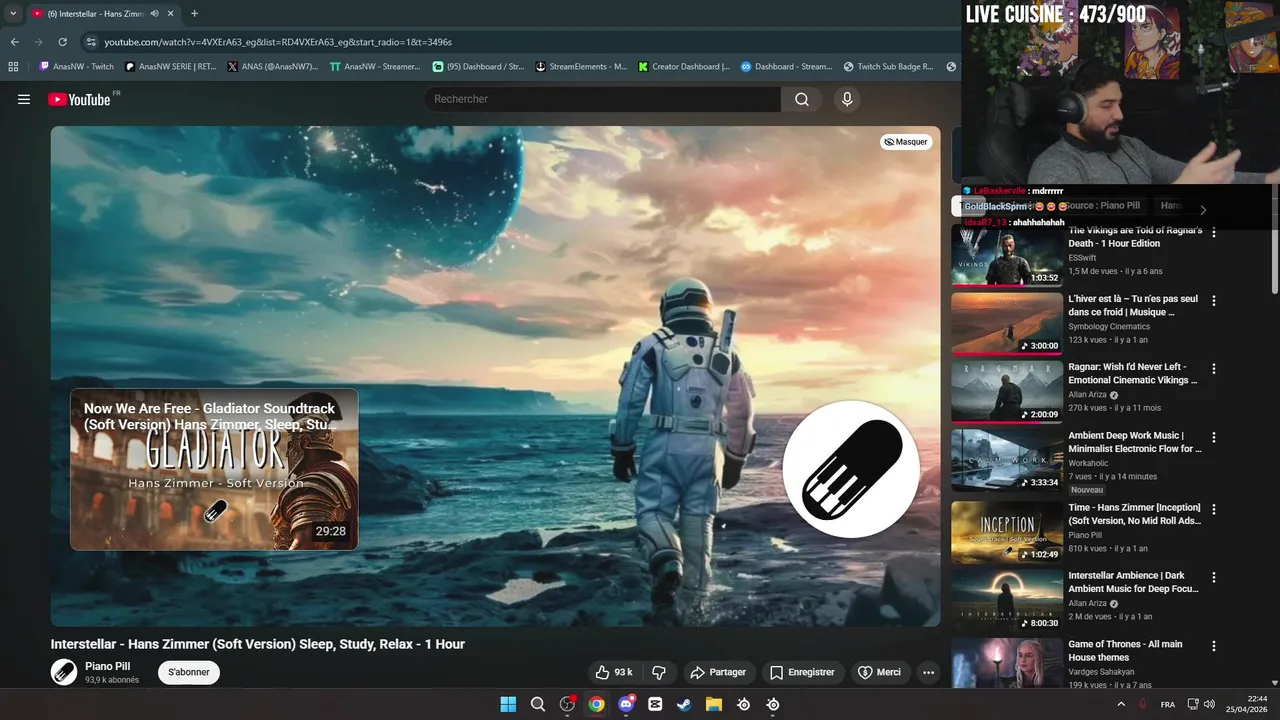Open the Piano Pill channel name link
Screen dimensions: 1280x720
108,666
